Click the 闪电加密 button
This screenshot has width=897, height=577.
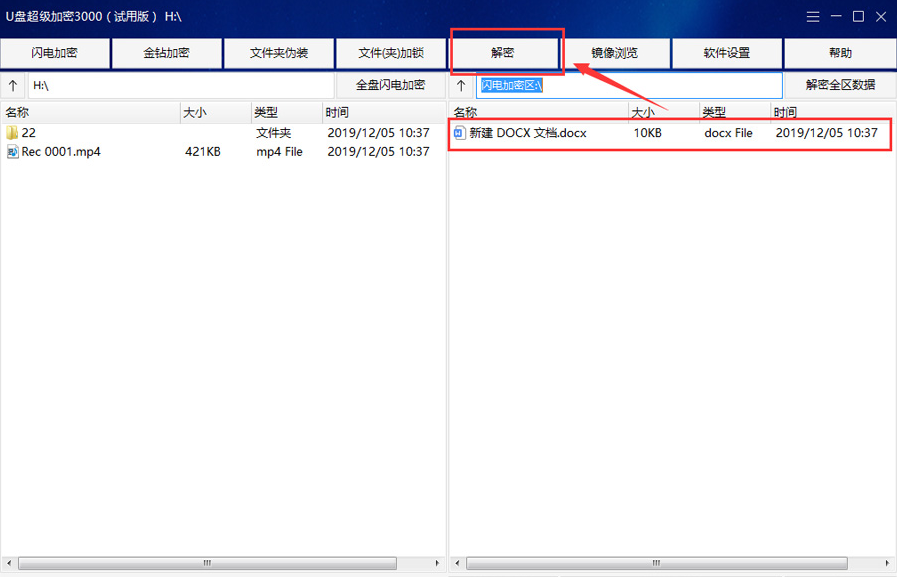click(55, 53)
